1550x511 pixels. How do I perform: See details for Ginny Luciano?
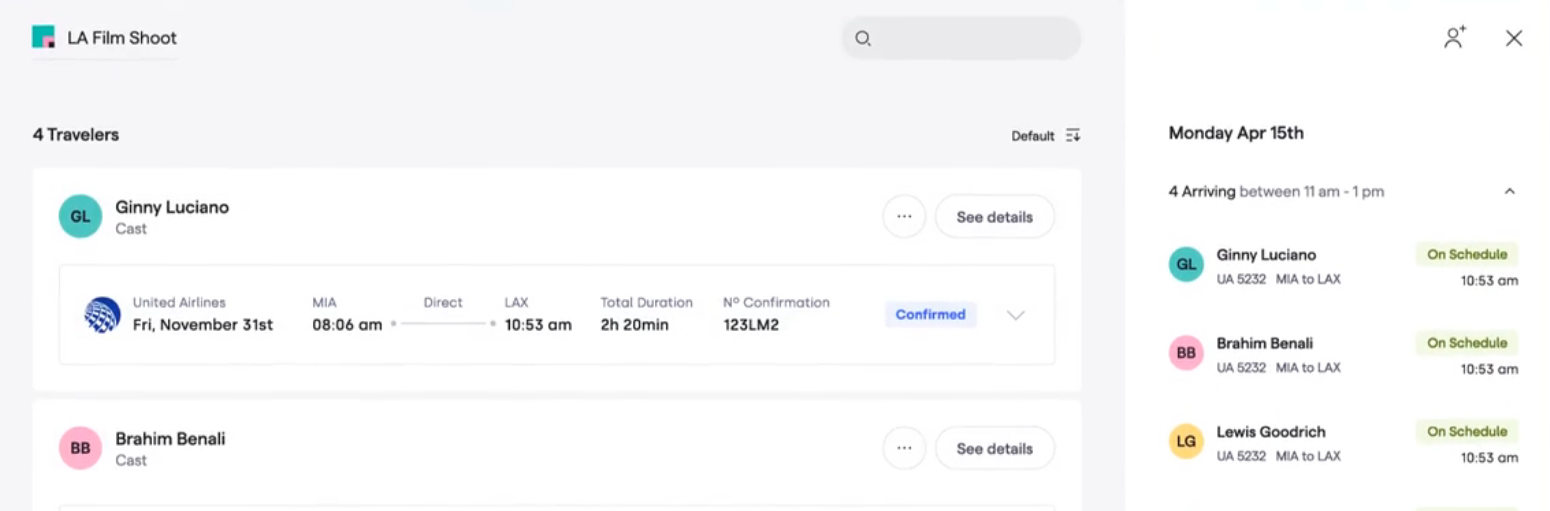coord(994,217)
